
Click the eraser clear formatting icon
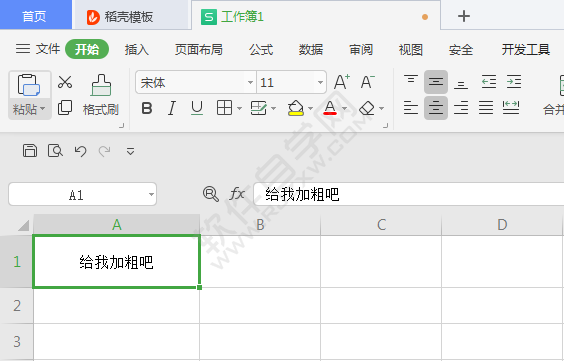pyautogui.click(x=367, y=108)
